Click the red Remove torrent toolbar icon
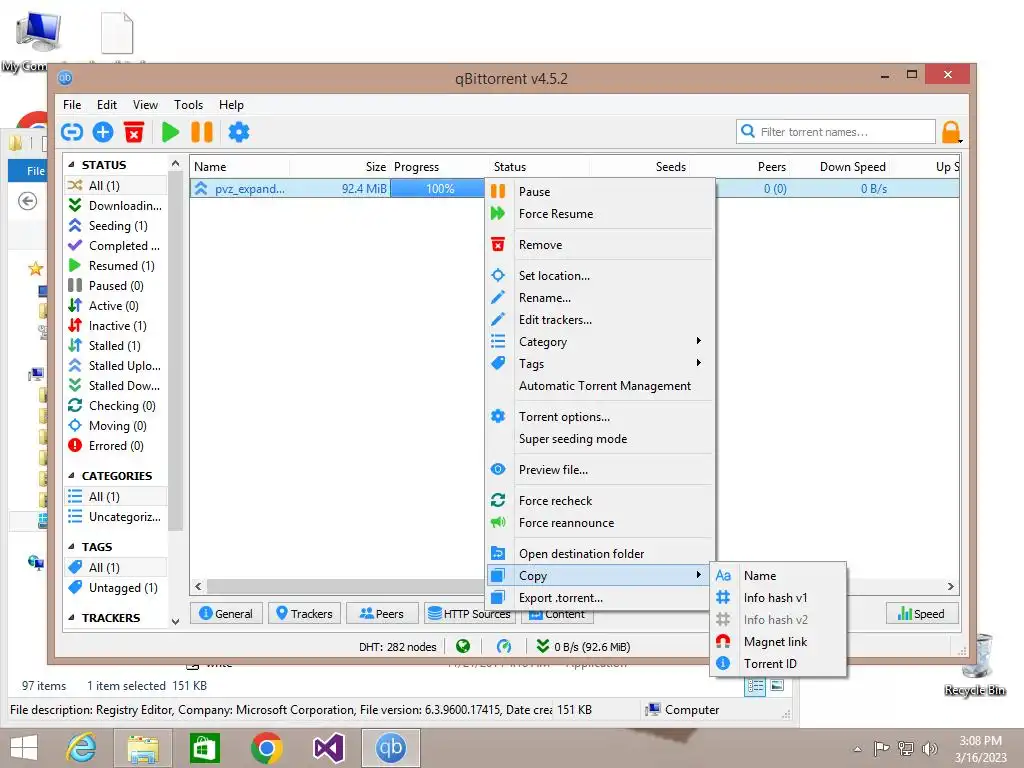Viewport: 1024px width, 768px height. [x=134, y=133]
